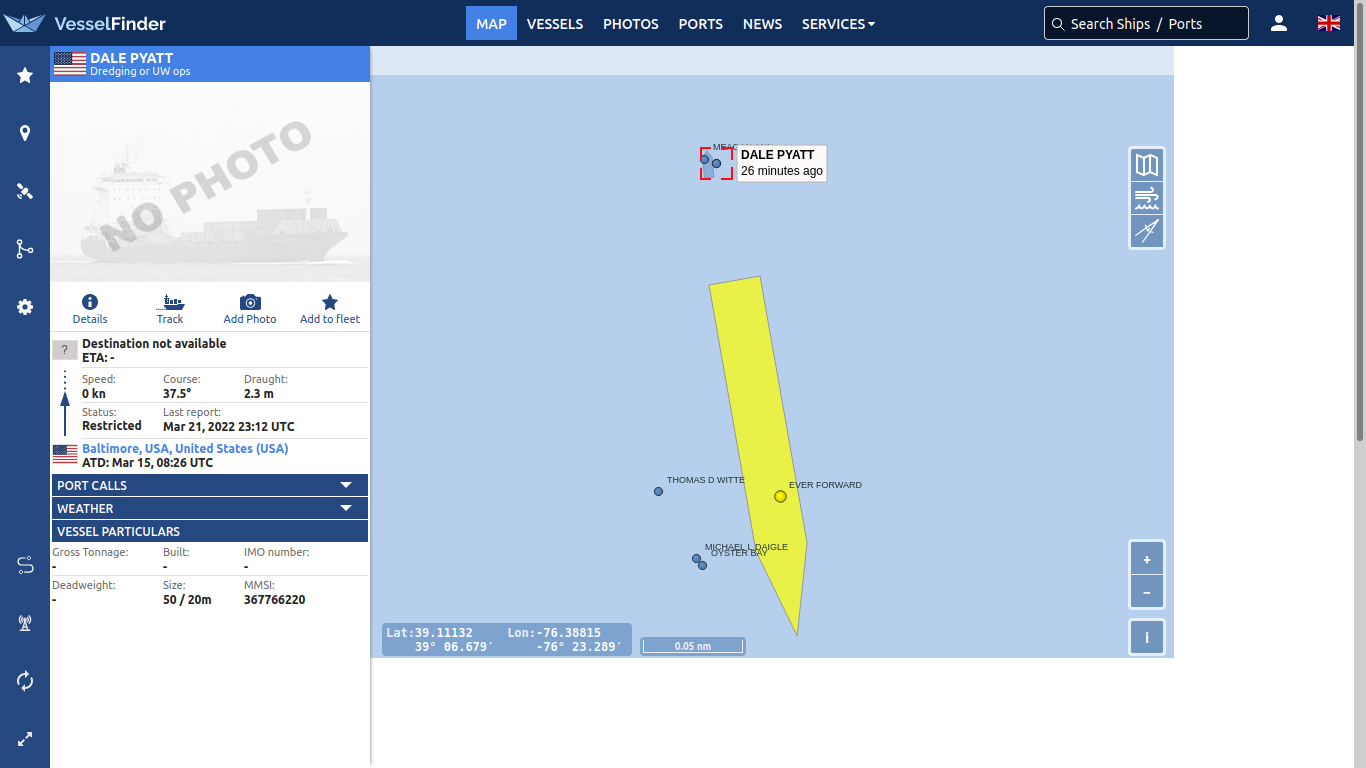Click the refresh arrows icon in sidebar
The image size is (1366, 768).
25,681
